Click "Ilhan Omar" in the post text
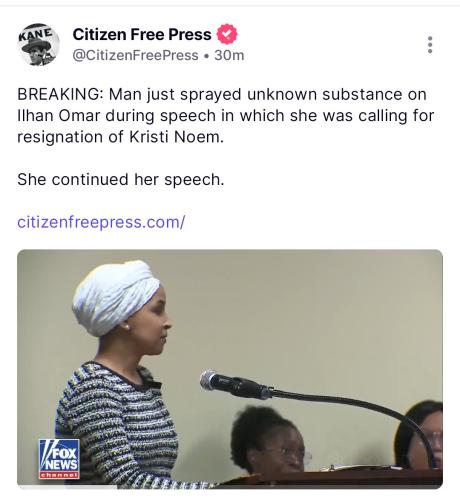Viewport: 460px width, 500px height. (59, 116)
